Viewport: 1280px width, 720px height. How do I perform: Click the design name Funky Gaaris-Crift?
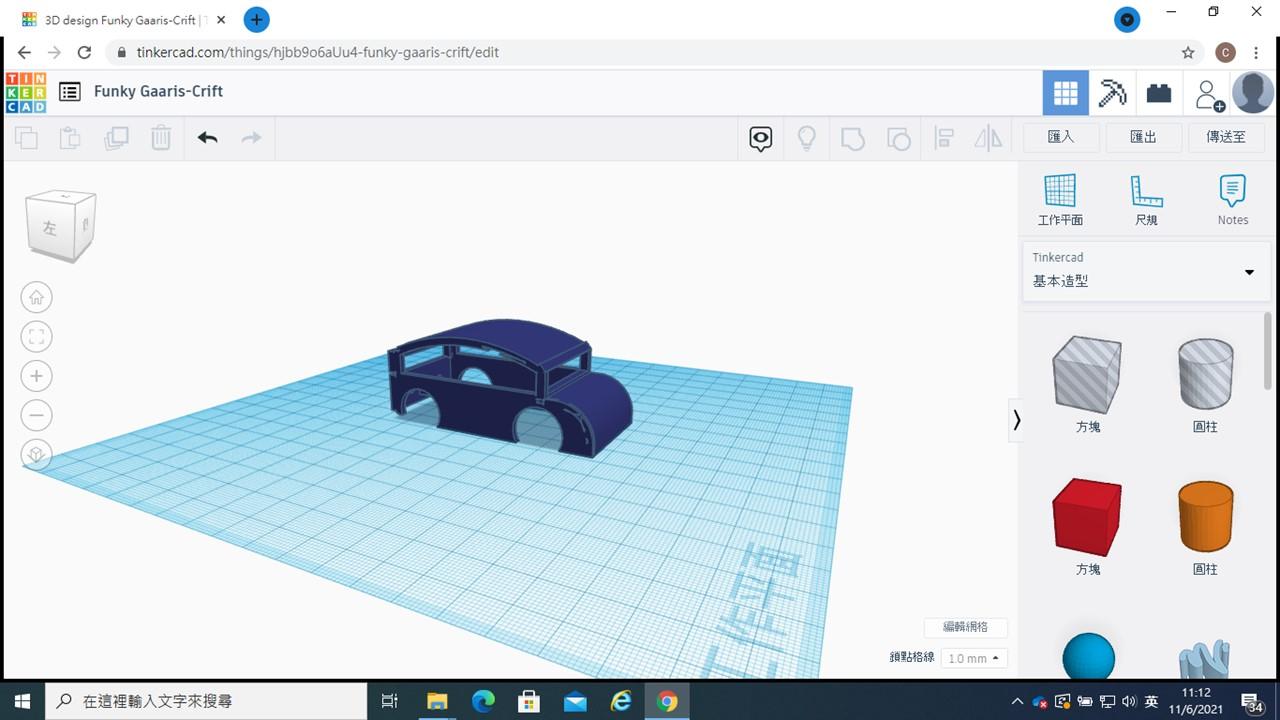(x=158, y=91)
